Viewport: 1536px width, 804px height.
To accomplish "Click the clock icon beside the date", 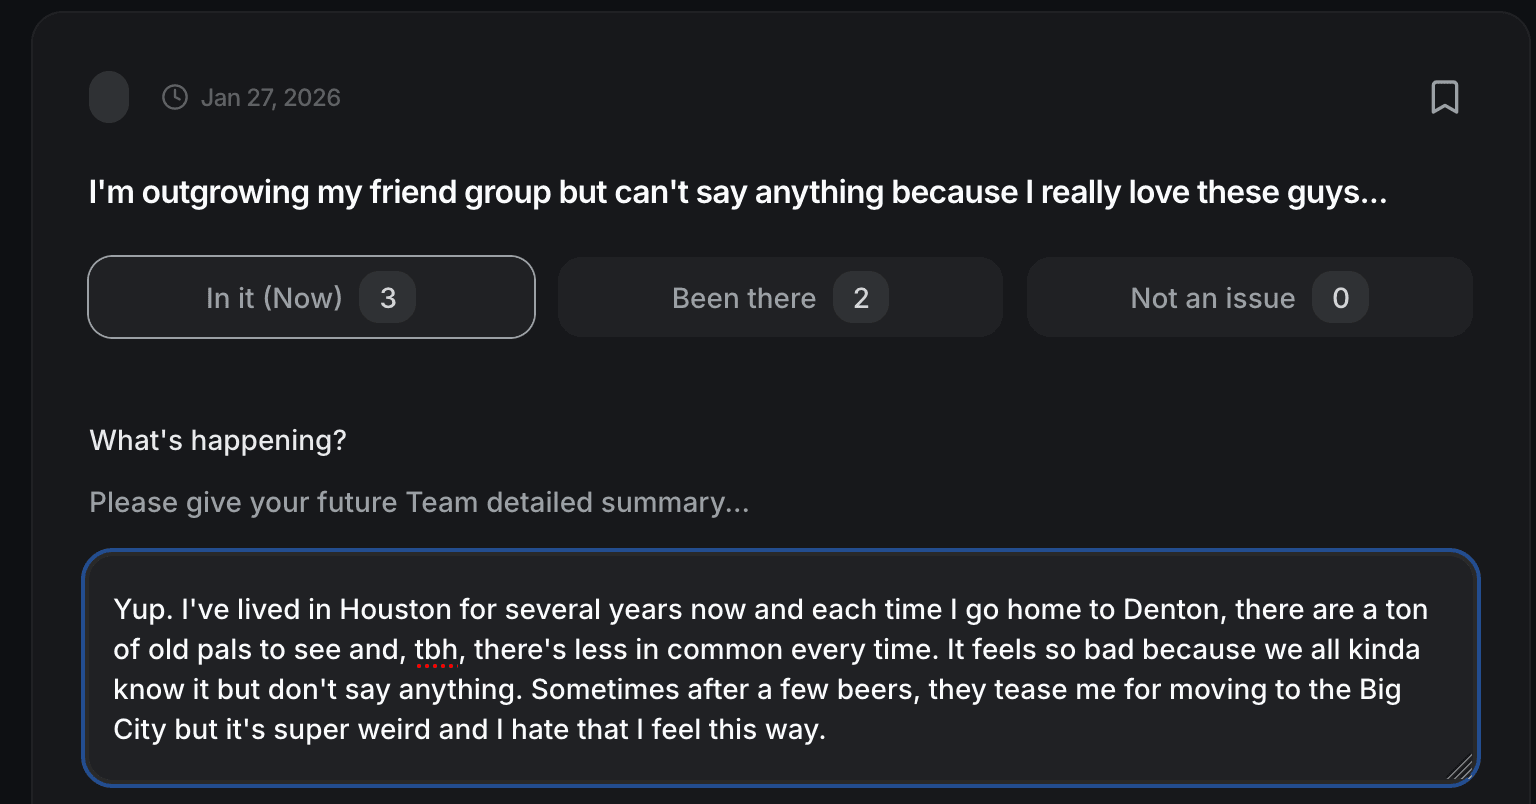I will click(174, 96).
